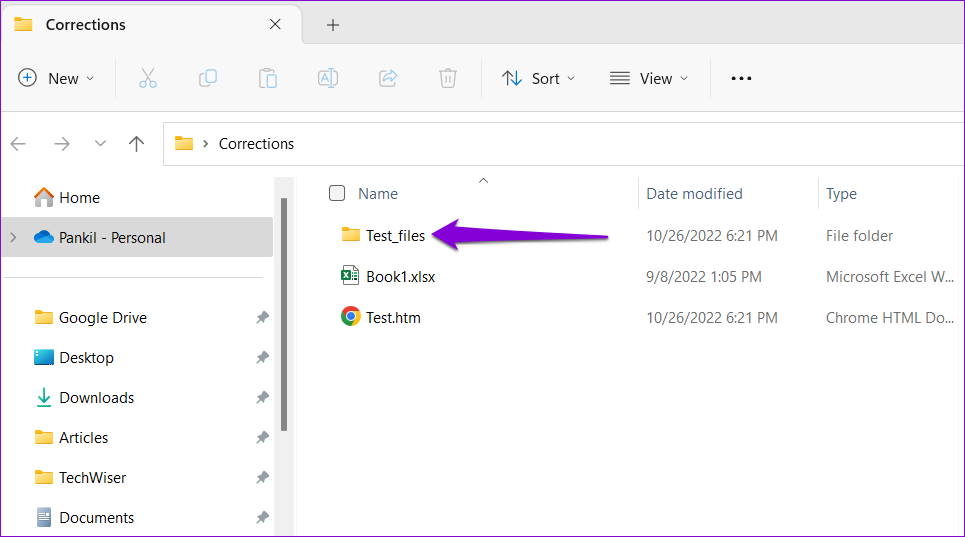Click the Delete trash can icon
The image size is (965, 537).
click(447, 78)
